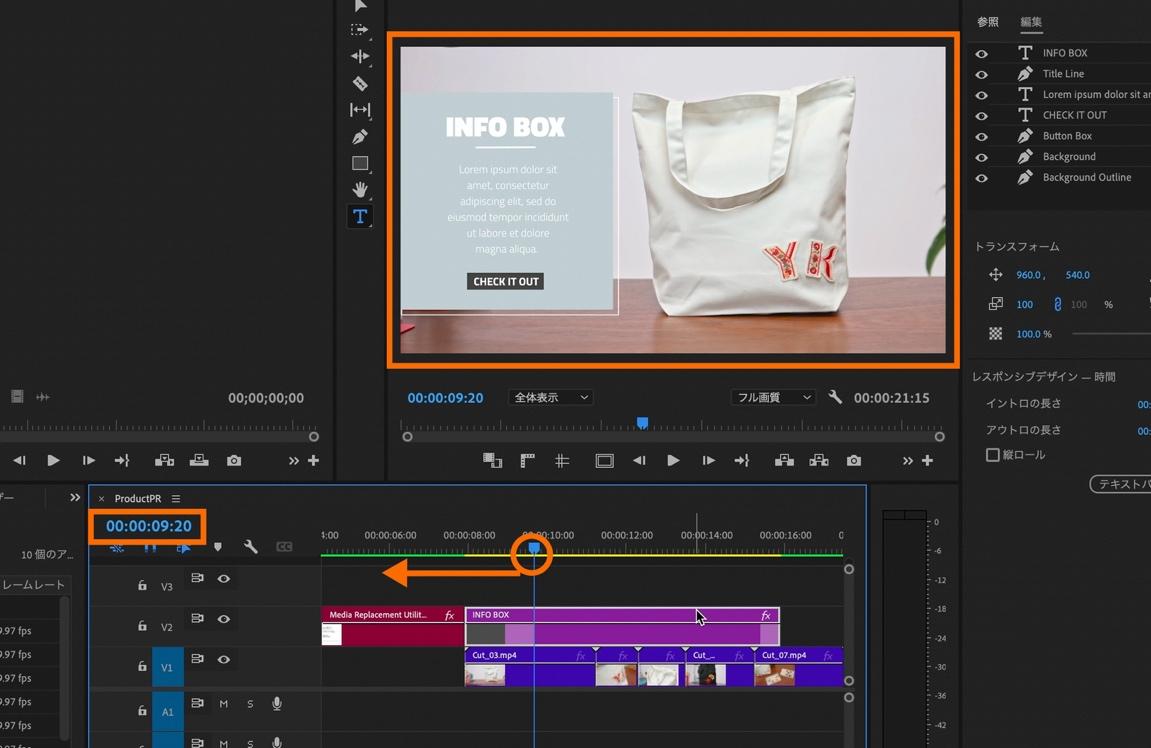Enable the 縦ロール checkbox

[992, 455]
